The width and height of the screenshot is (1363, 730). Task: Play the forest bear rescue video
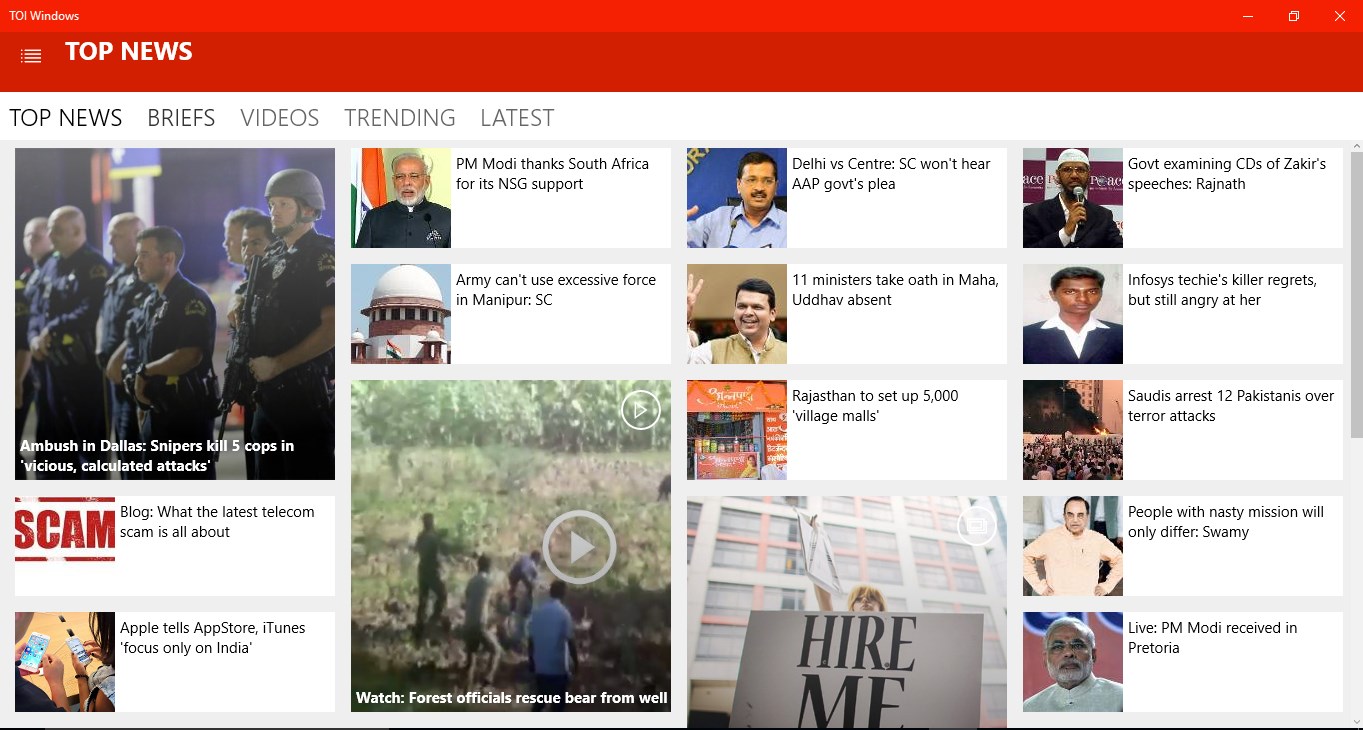coord(579,546)
